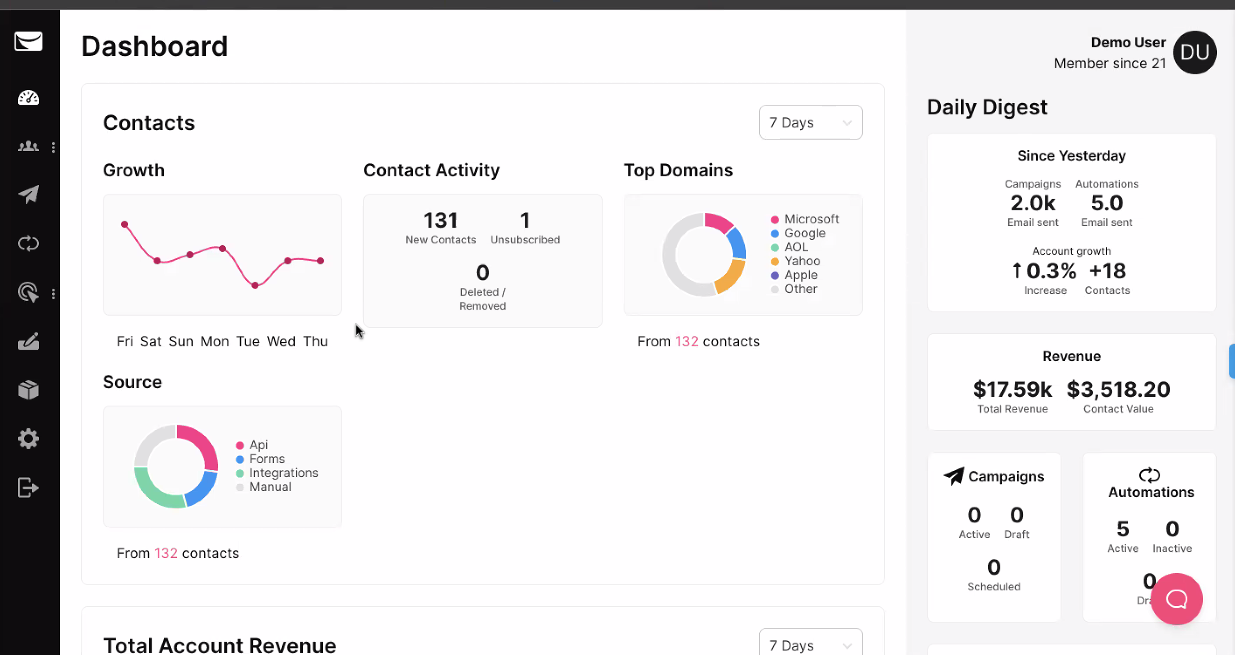Expand the three-dot submenu below the click icon
Viewport: 1235px width, 655px height.
54,293
